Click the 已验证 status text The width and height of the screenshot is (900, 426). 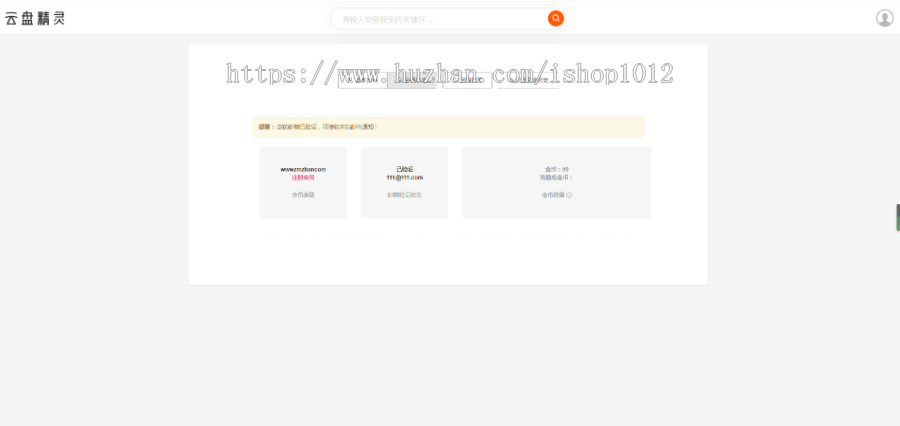405,169
